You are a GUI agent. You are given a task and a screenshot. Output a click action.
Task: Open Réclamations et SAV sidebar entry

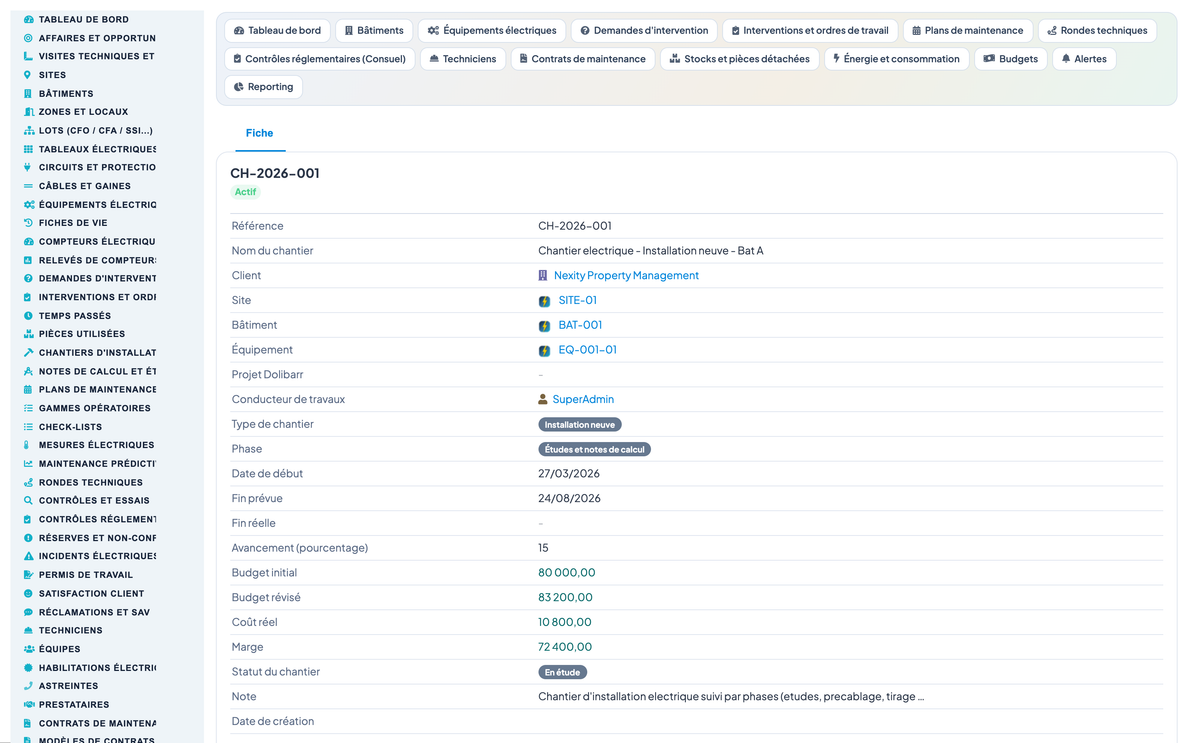(x=94, y=612)
